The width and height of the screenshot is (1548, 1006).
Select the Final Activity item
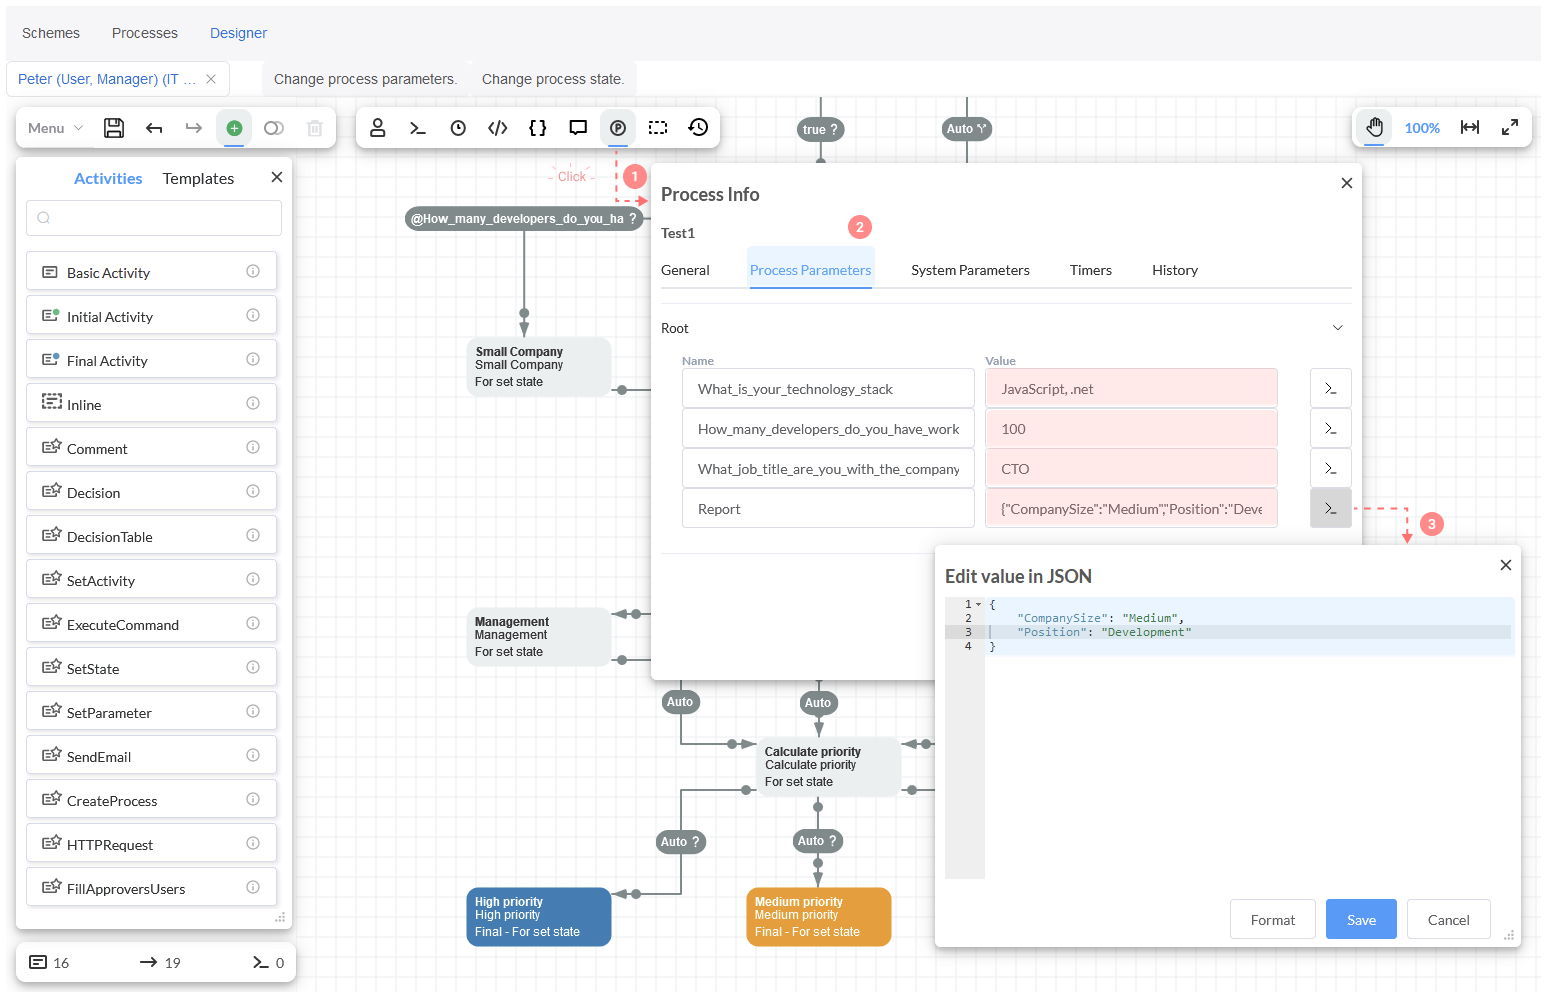tap(152, 360)
